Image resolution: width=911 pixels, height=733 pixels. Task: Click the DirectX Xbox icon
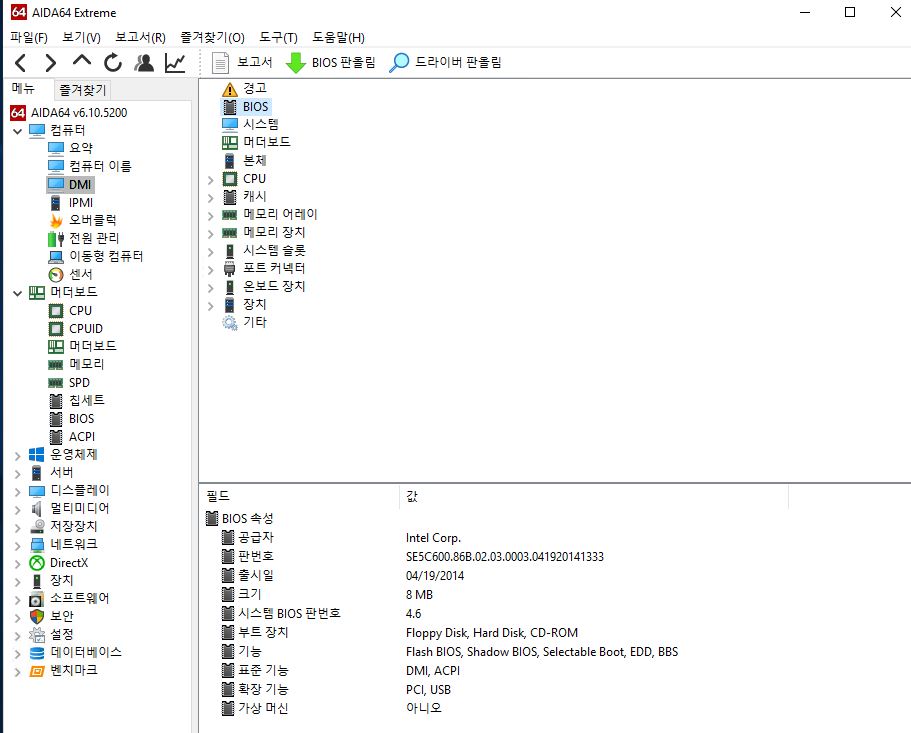(37, 563)
